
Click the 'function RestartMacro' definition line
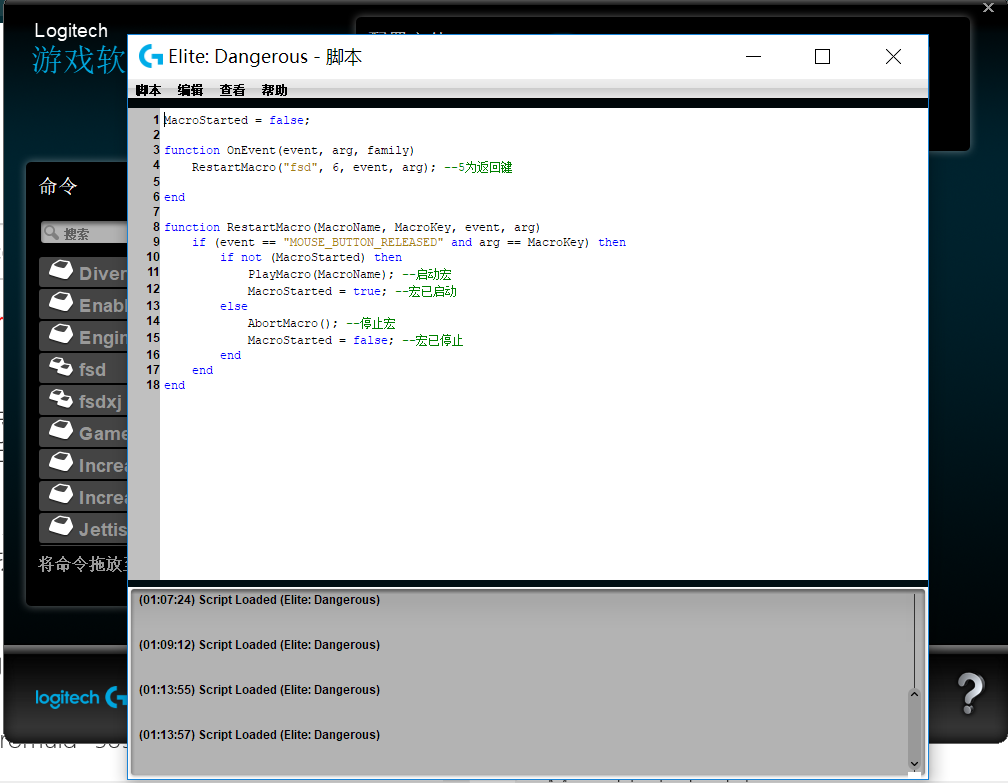click(x=352, y=228)
